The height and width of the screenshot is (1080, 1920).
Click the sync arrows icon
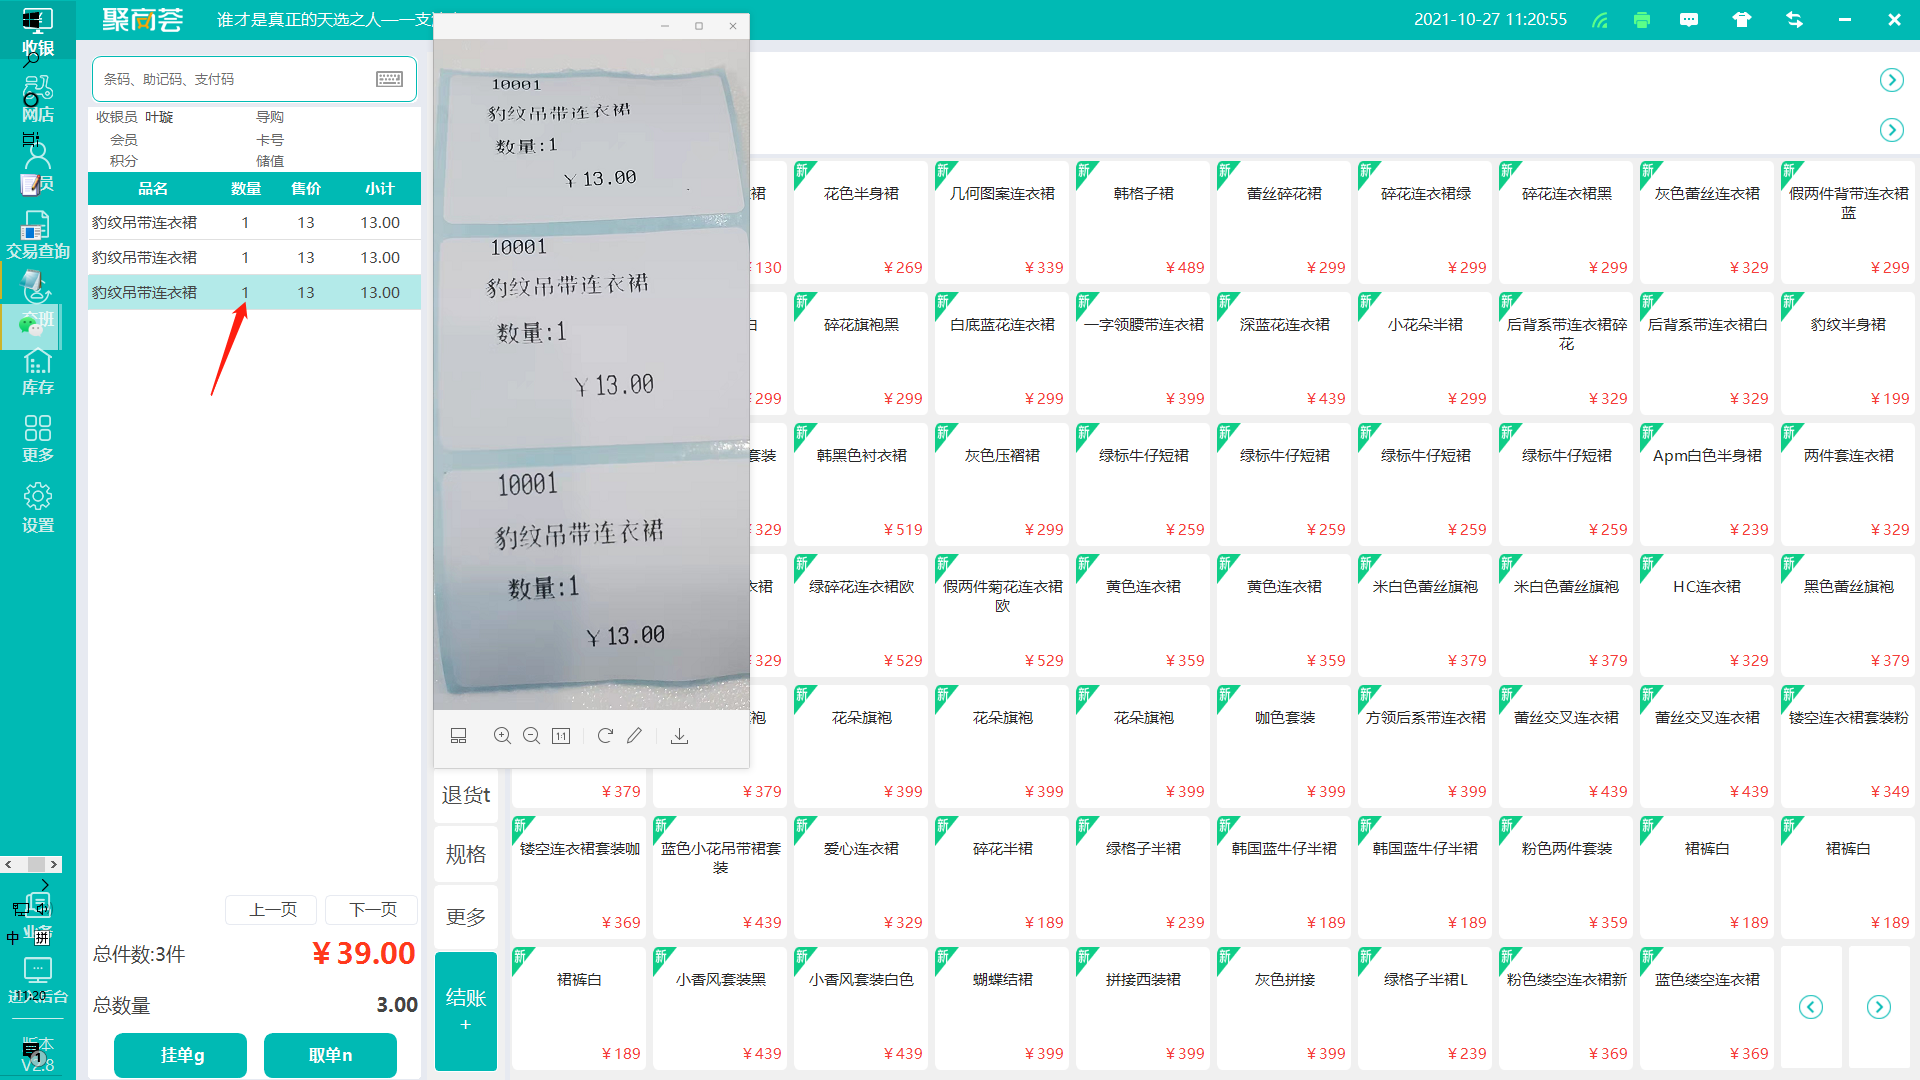(x=1794, y=20)
